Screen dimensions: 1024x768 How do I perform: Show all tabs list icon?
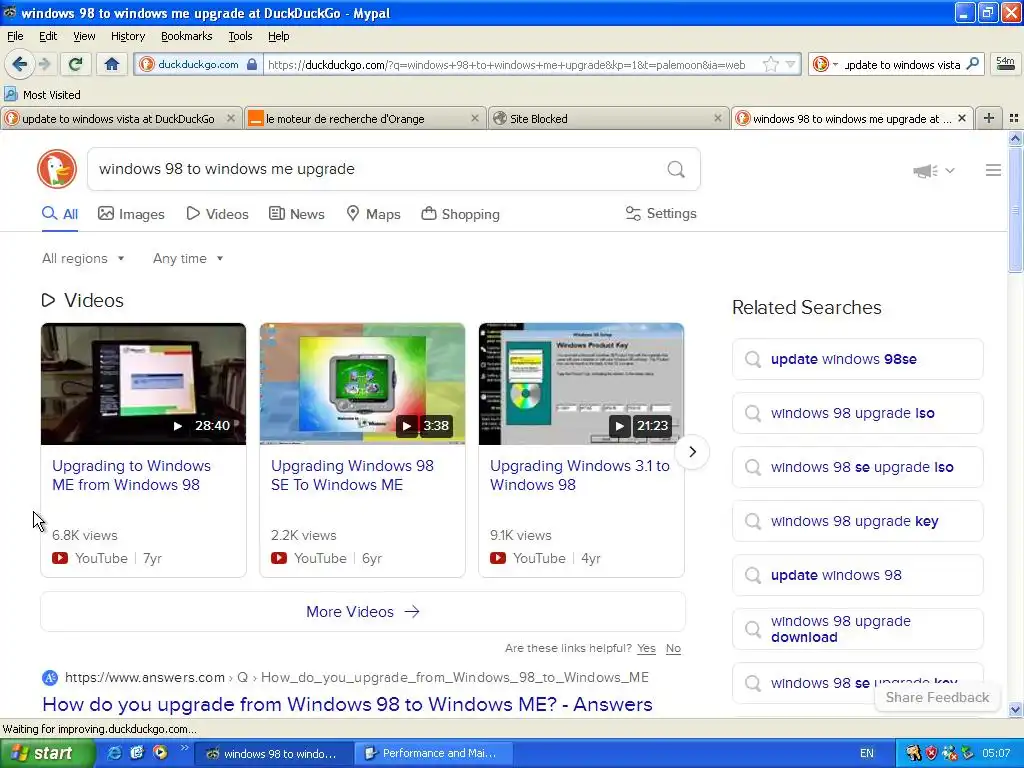click(1014, 118)
